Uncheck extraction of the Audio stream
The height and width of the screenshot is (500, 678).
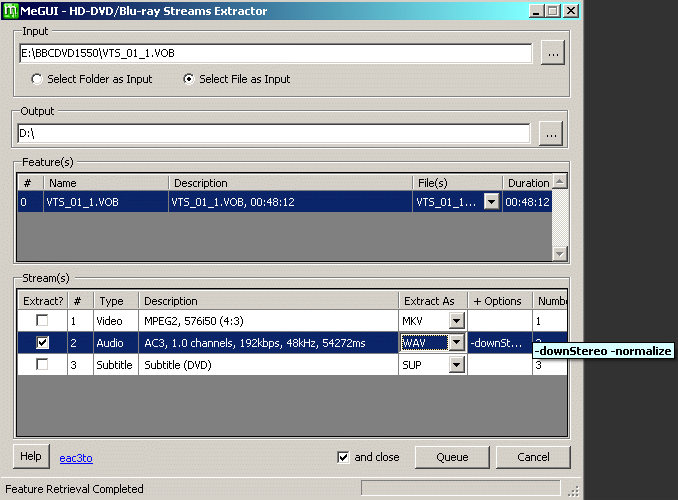(x=42, y=343)
